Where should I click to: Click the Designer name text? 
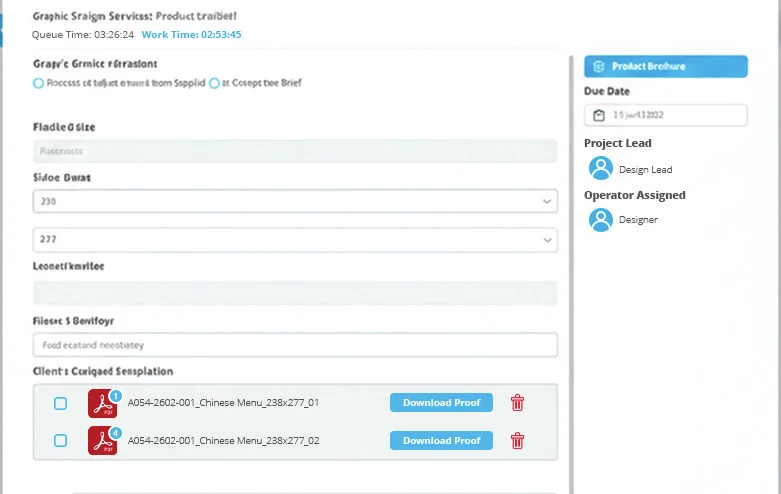pyautogui.click(x=638, y=220)
